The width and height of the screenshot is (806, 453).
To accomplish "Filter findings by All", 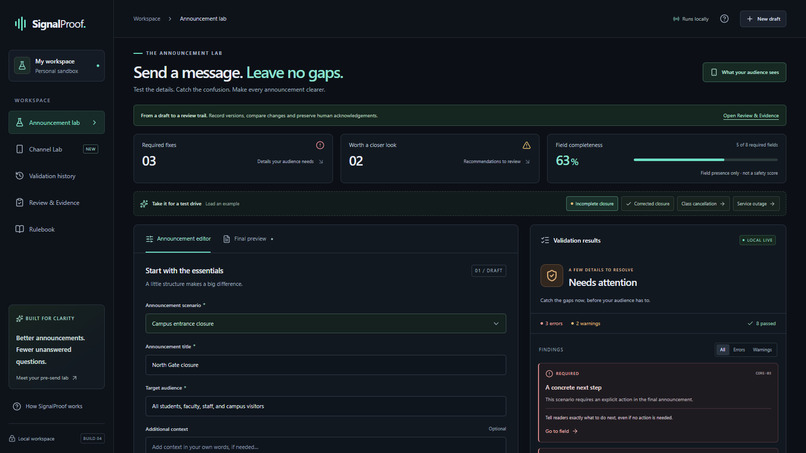I will tap(722, 350).
